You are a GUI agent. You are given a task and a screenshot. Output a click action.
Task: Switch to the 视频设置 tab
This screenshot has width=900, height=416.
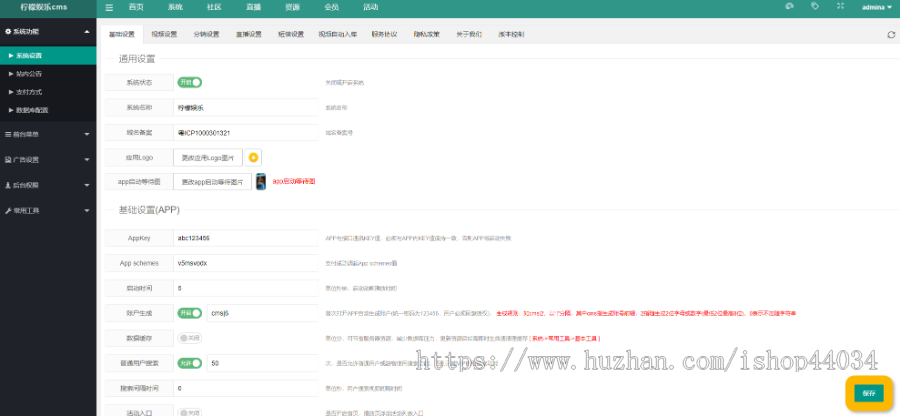point(164,34)
